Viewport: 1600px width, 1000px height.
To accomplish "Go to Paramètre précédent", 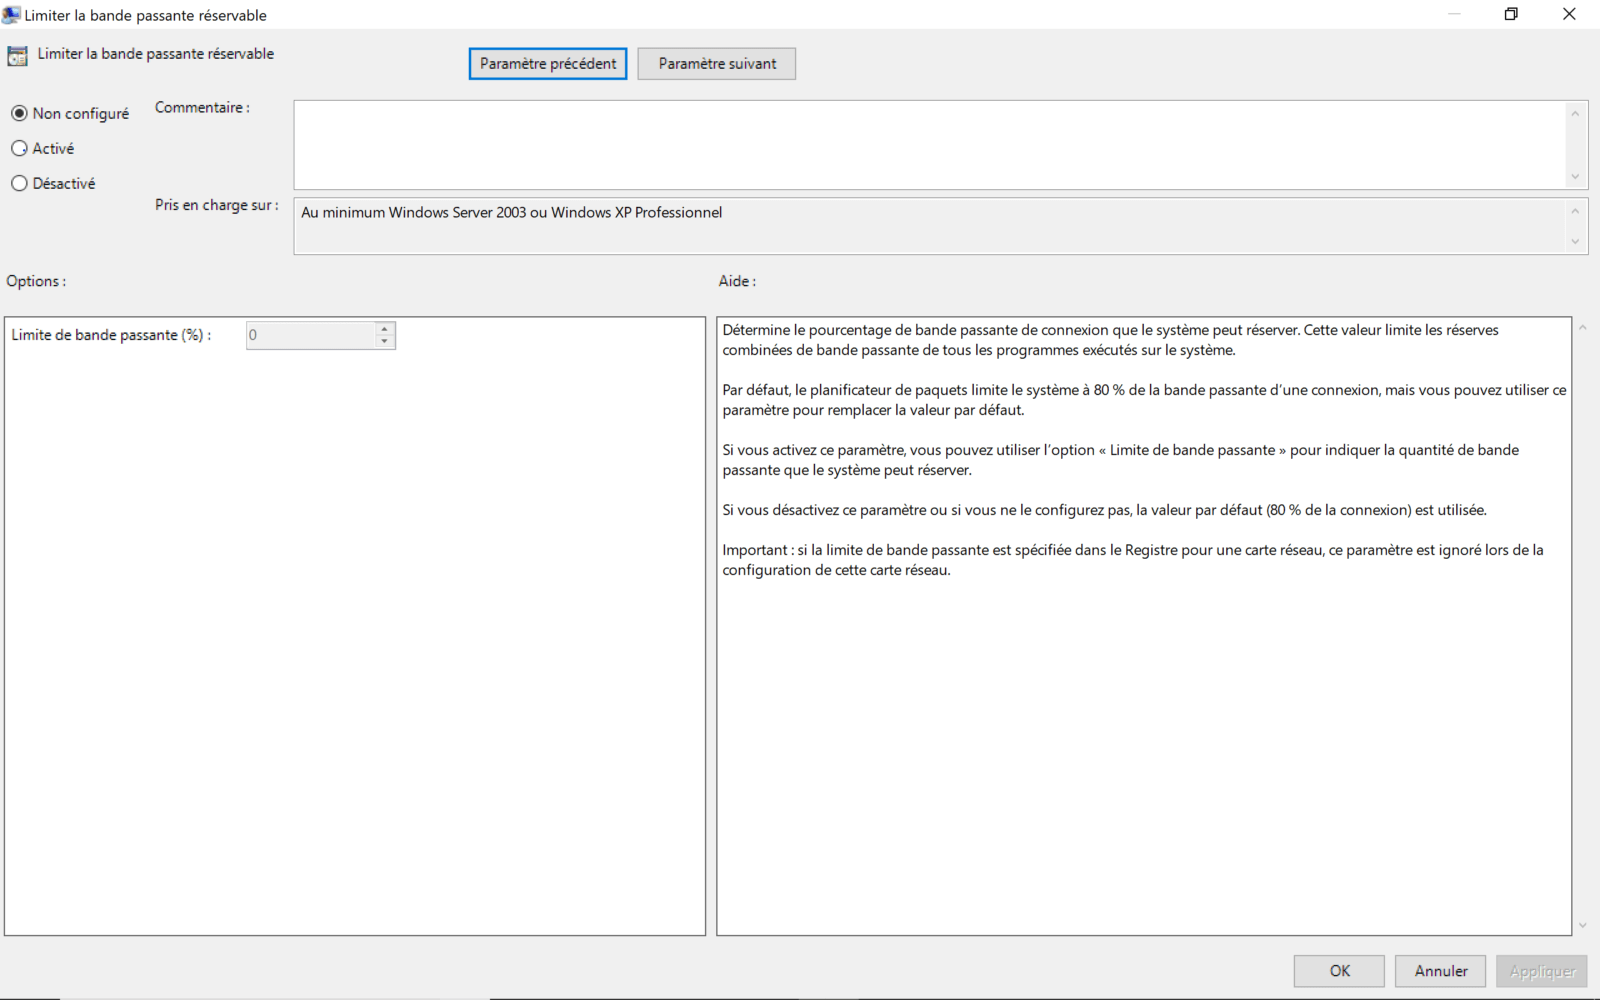I will tap(547, 64).
